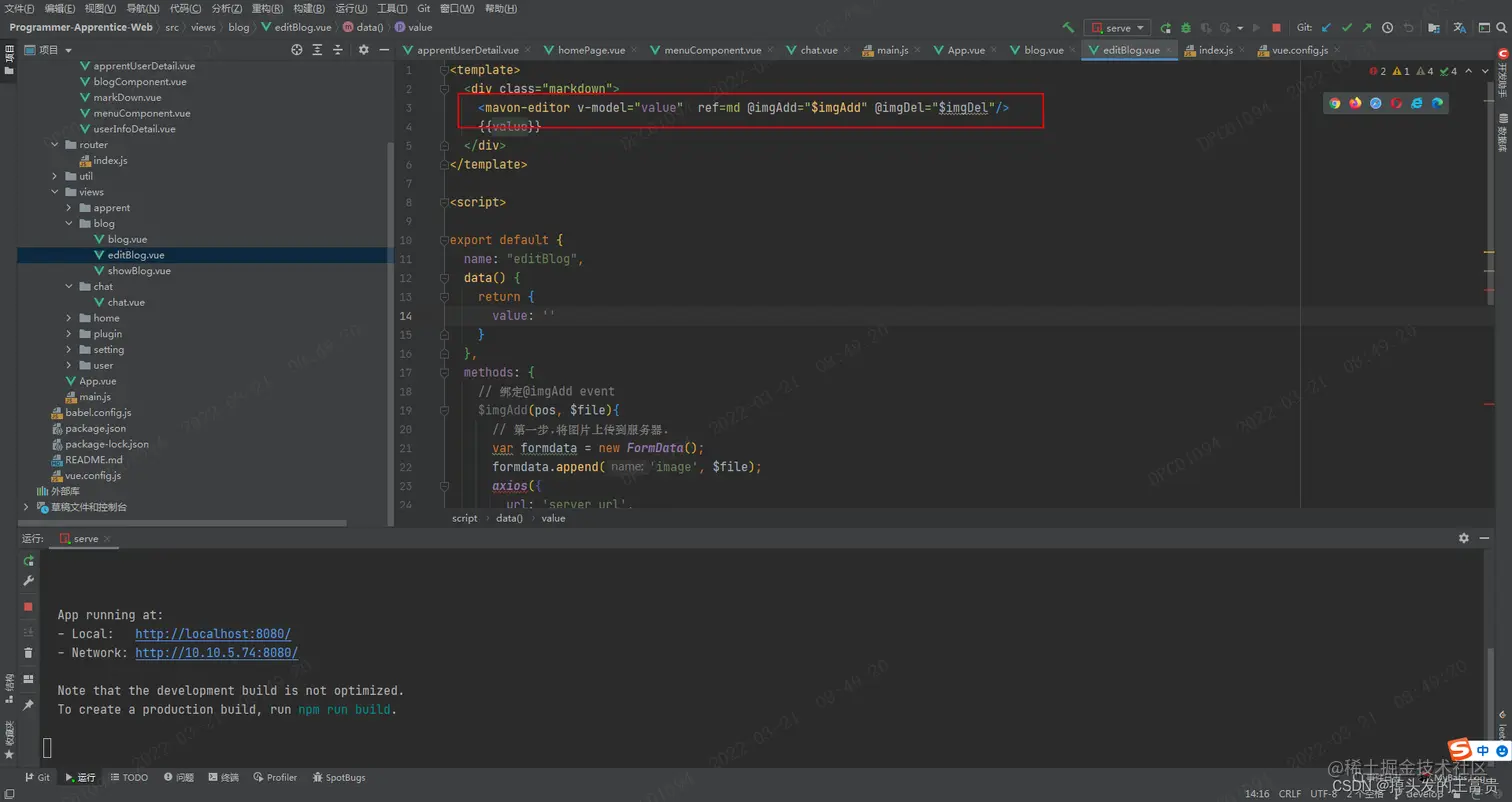Expand the home folder

coord(70,318)
